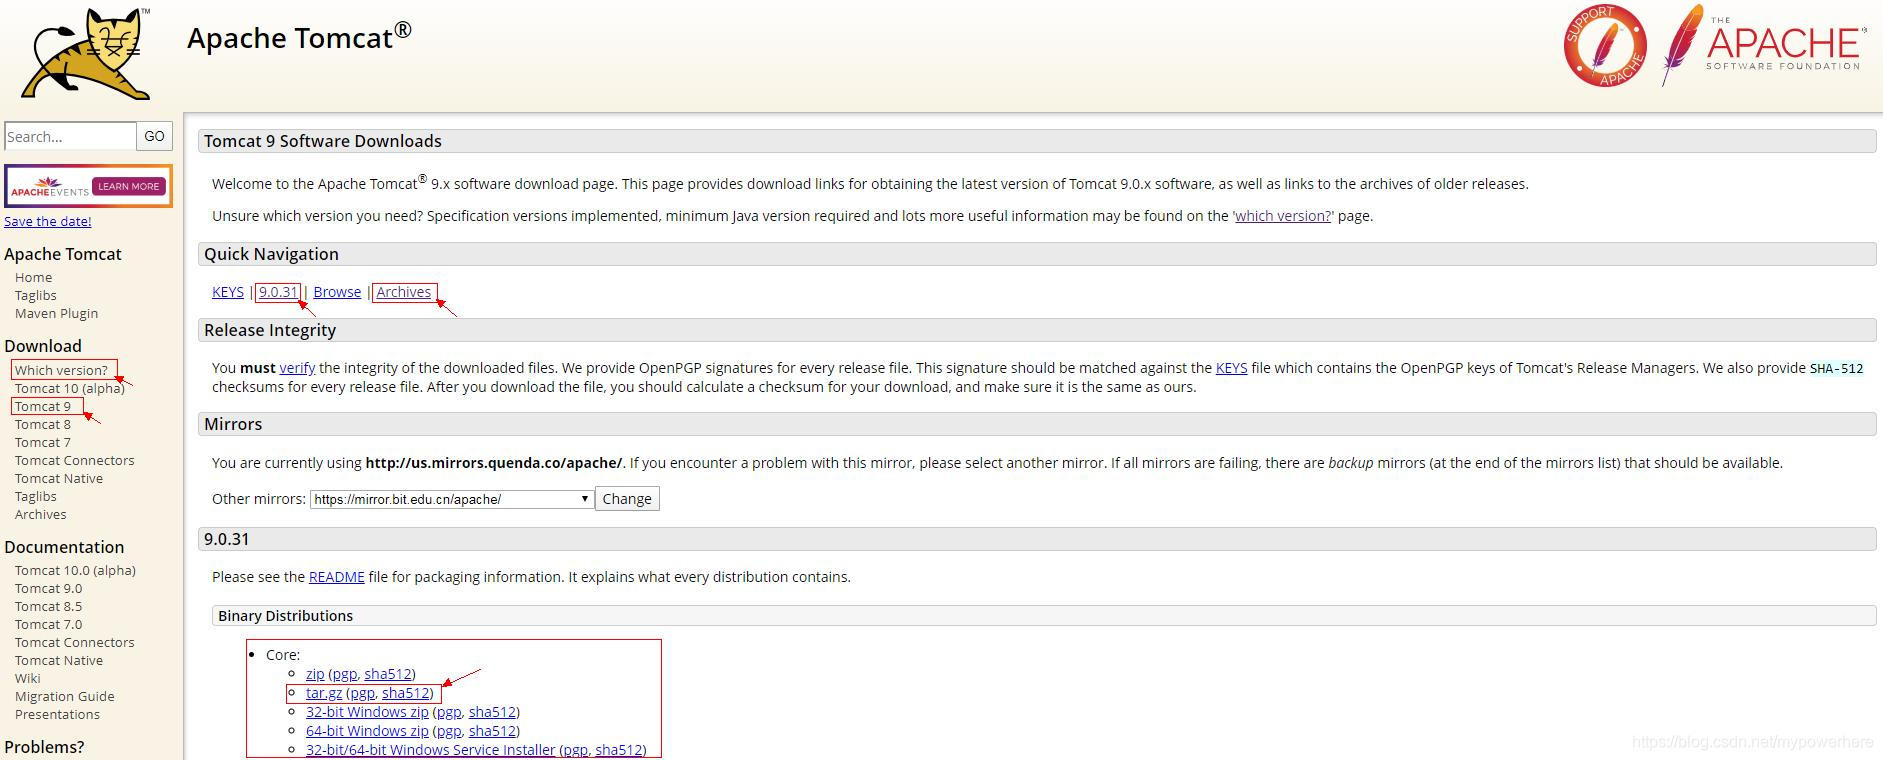Screen dimensions: 1883x760
Task: Open sha512 for 32-bit Windows zip
Action: pyautogui.click(x=493, y=712)
